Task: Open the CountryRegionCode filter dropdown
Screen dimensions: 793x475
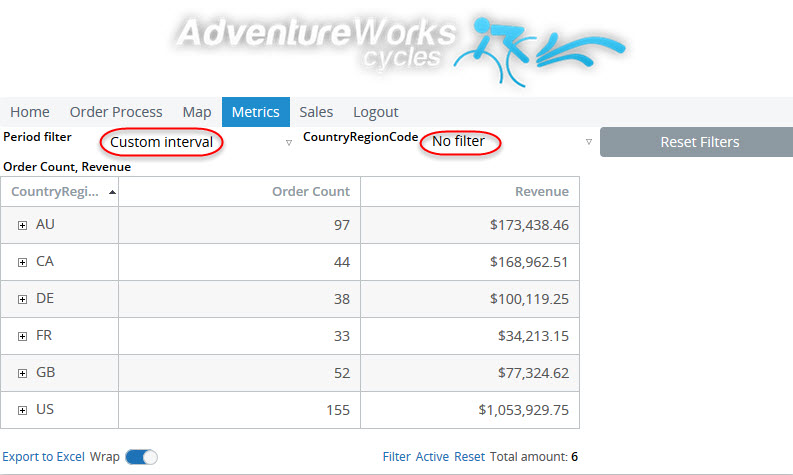Action: tap(588, 143)
